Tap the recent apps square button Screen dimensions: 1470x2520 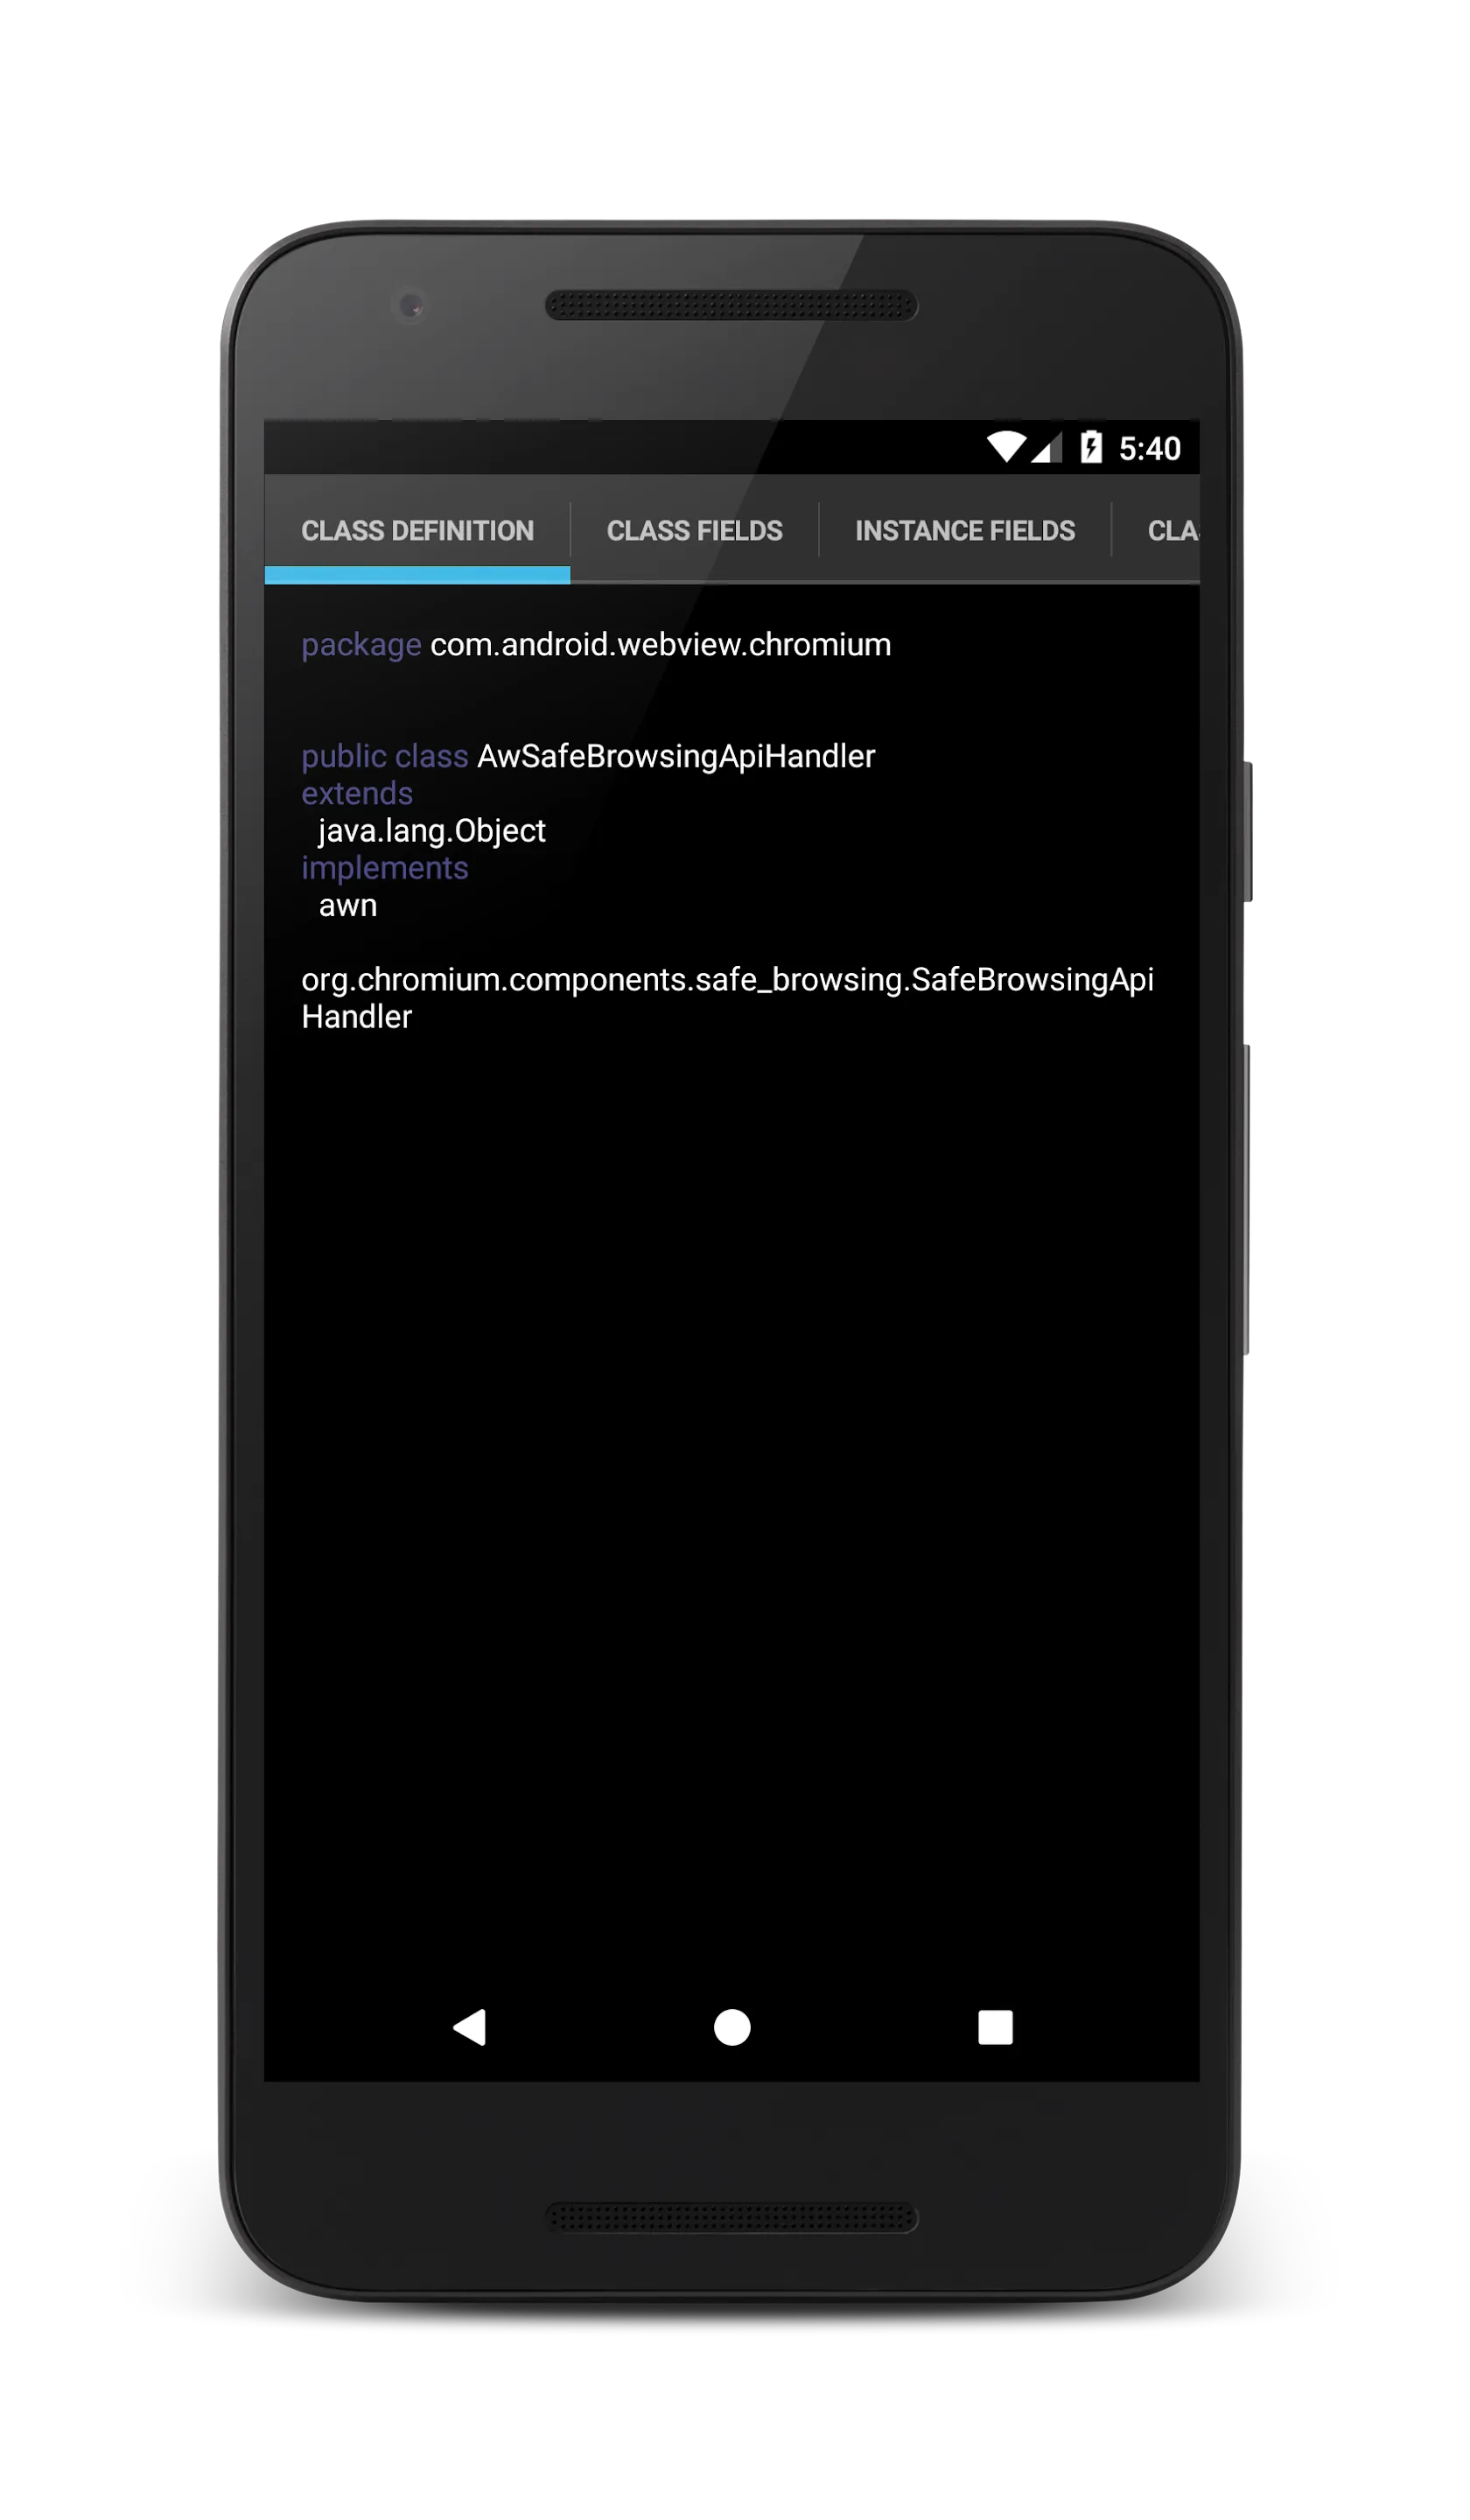(996, 2029)
